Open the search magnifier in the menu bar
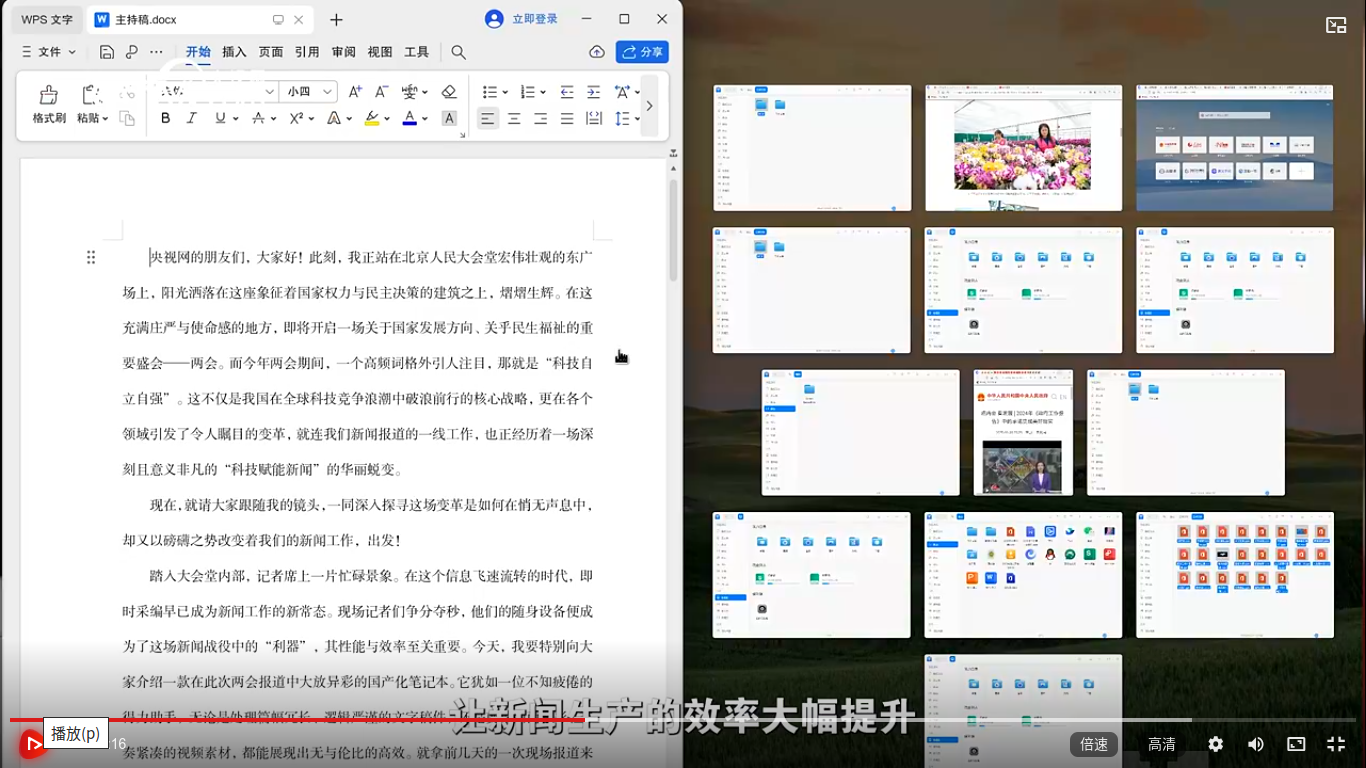The image size is (1366, 768). click(458, 52)
